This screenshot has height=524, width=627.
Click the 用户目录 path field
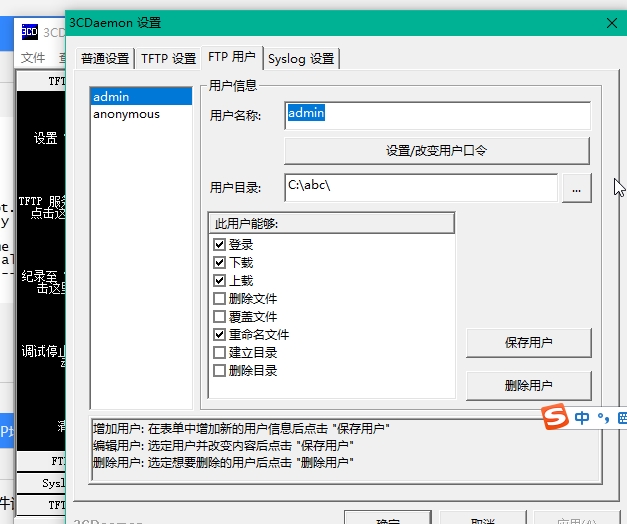pos(421,187)
